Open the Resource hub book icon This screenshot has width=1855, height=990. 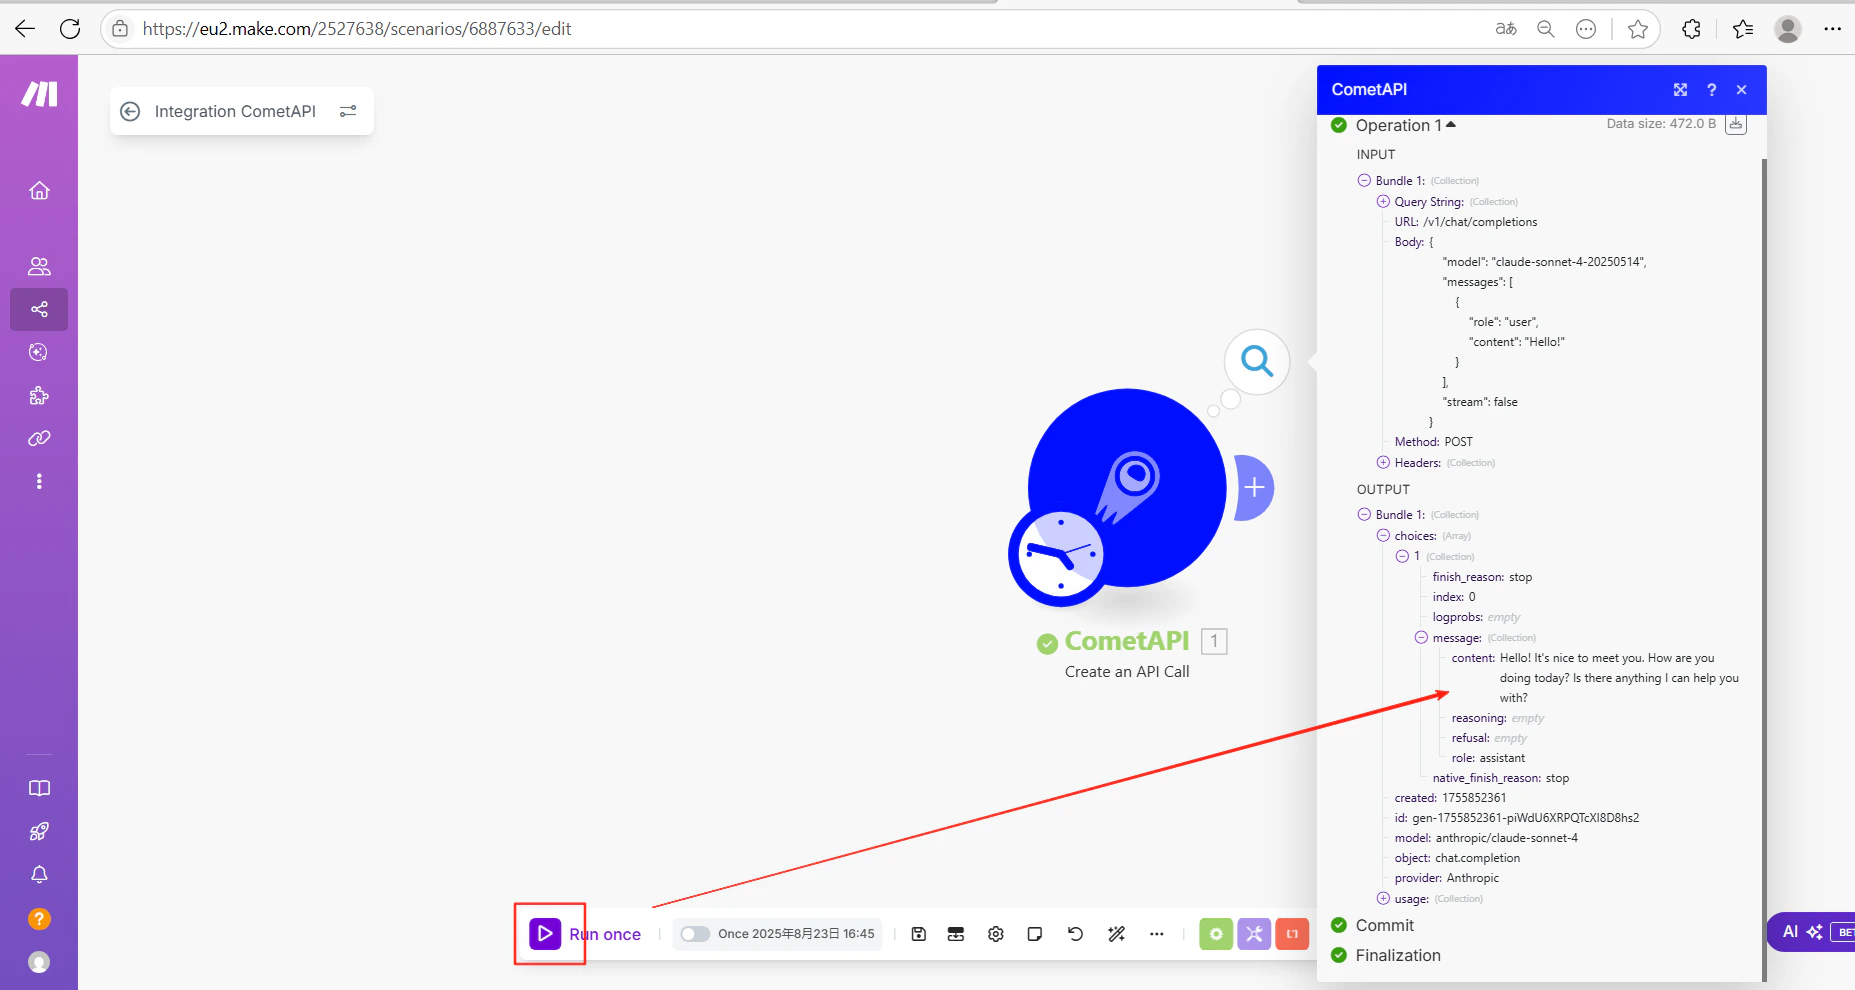click(39, 788)
